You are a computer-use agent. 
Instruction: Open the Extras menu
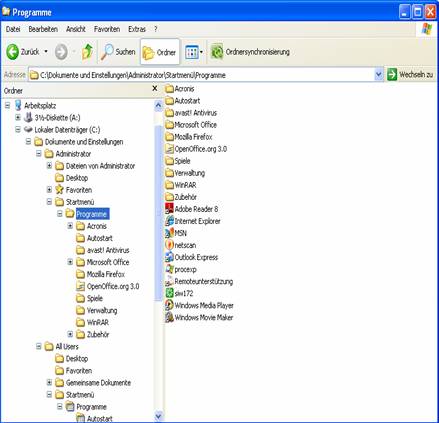pos(137,29)
